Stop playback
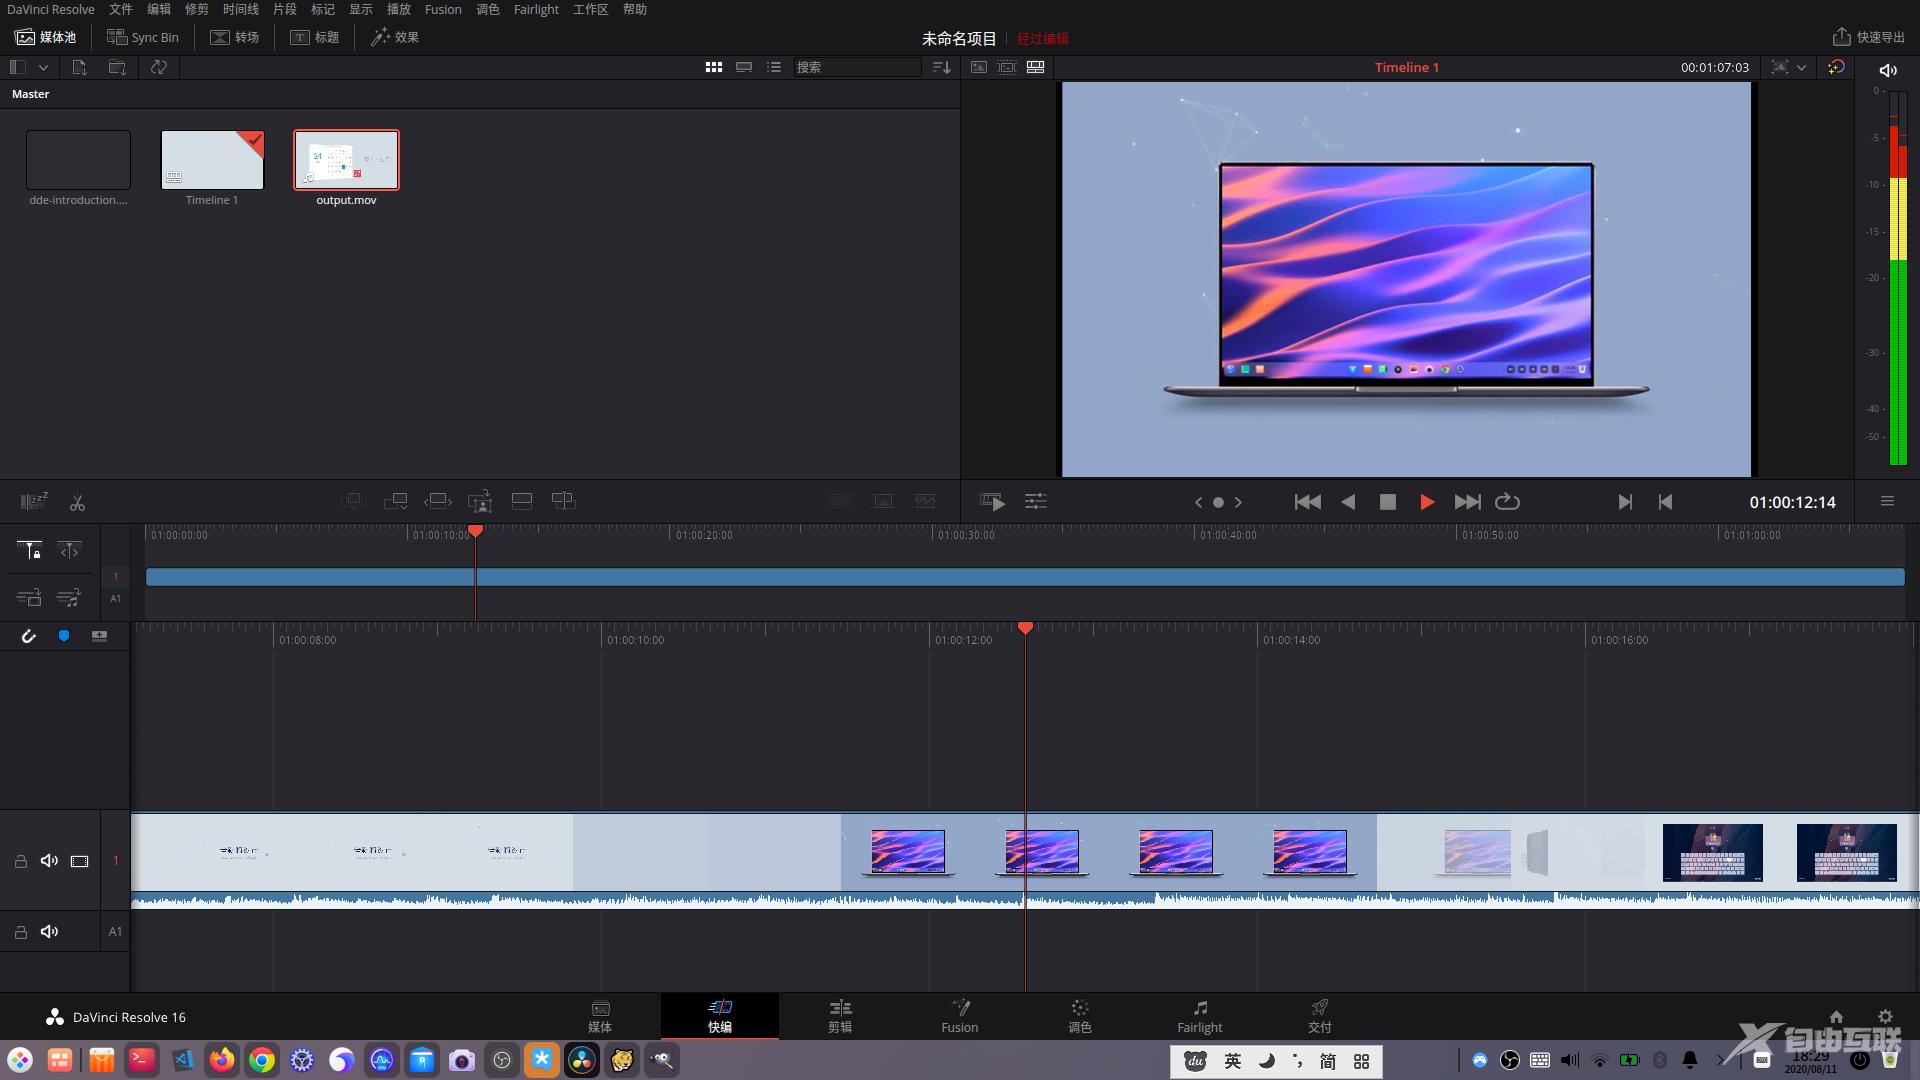This screenshot has width=1920, height=1080. [x=1387, y=502]
